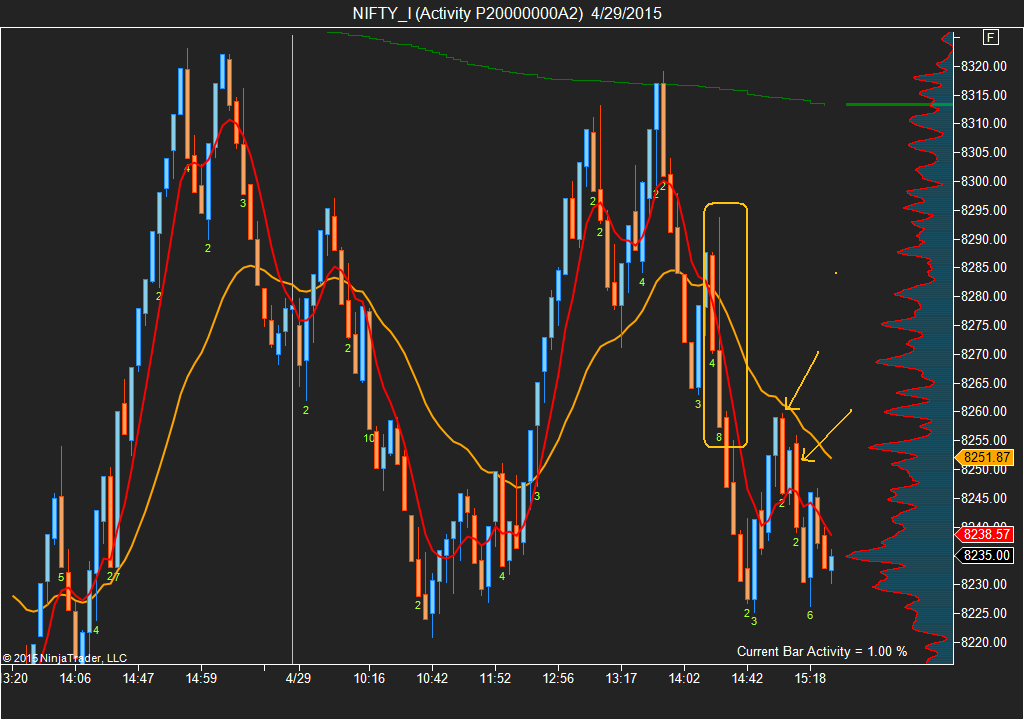Click the Current Bar Activity = 1.00 % text
Screen dimensions: 1024x720
coord(822,651)
